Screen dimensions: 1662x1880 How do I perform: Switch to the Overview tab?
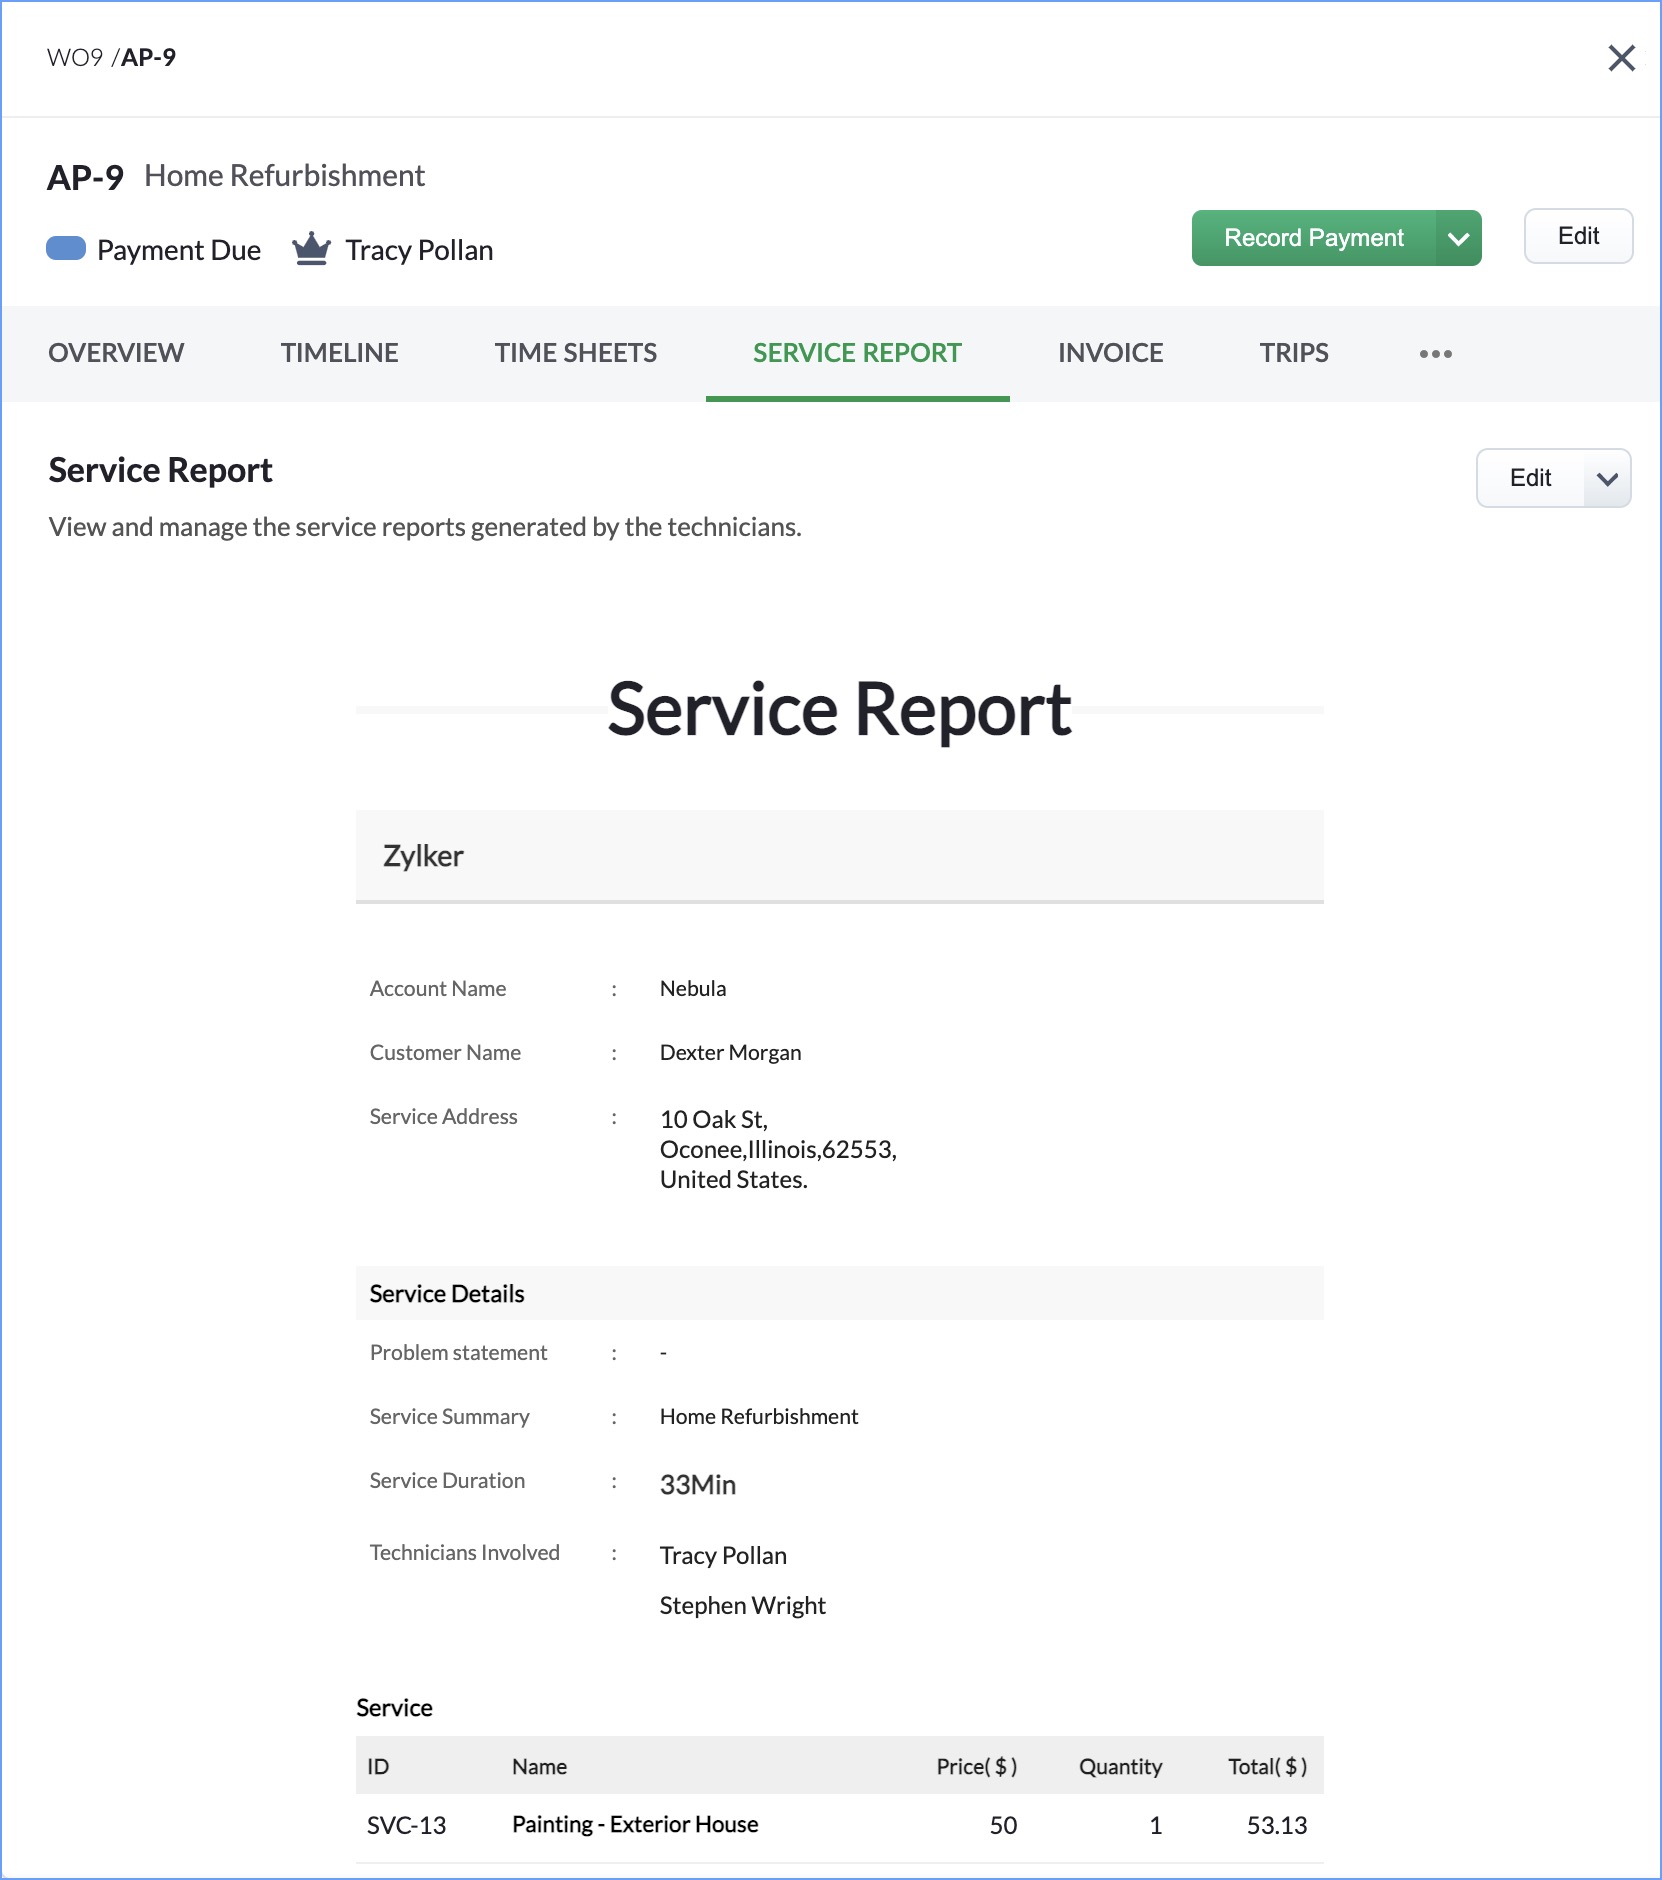116,353
